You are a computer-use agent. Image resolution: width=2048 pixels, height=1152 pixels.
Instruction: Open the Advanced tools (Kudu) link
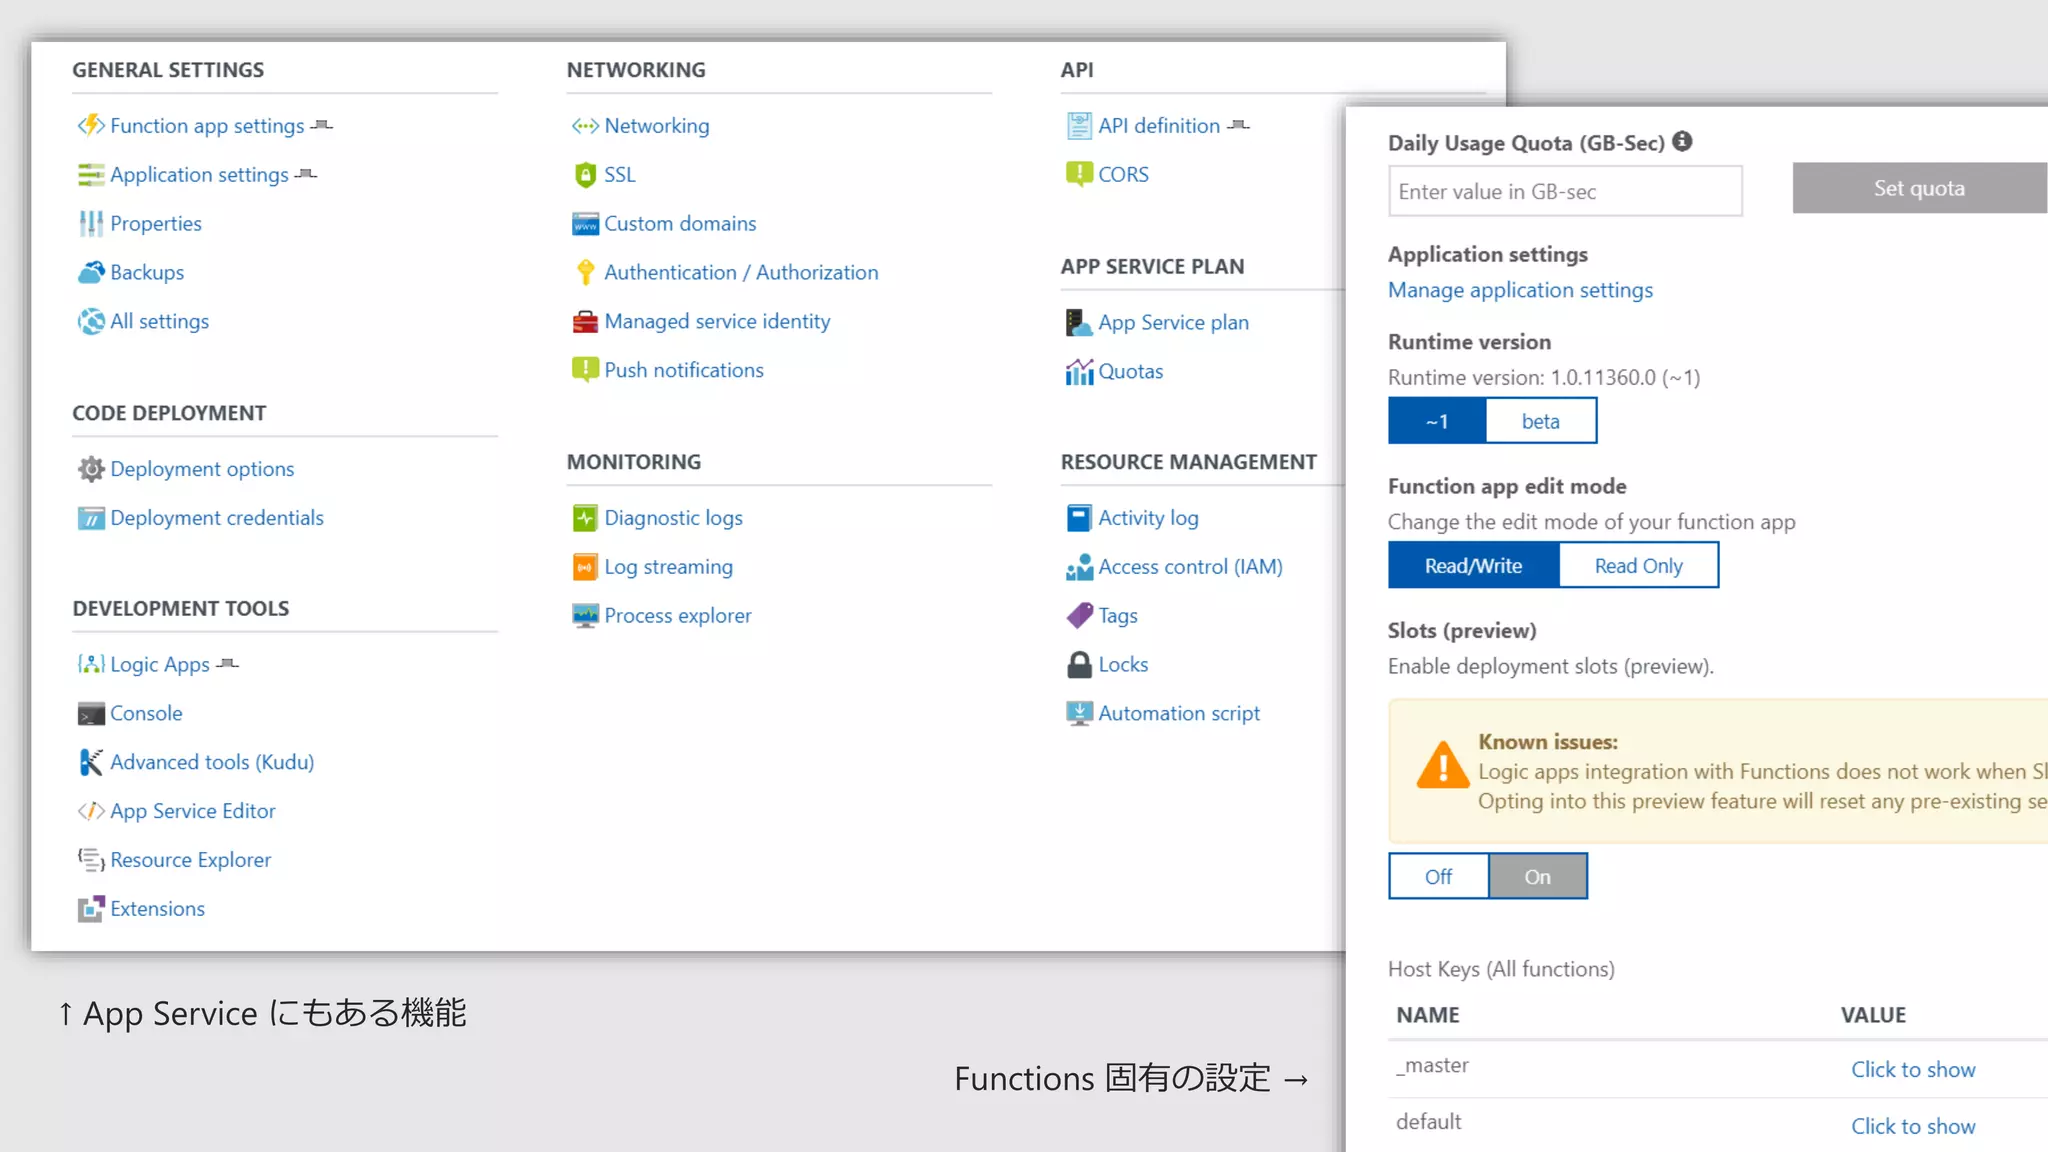click(x=212, y=762)
